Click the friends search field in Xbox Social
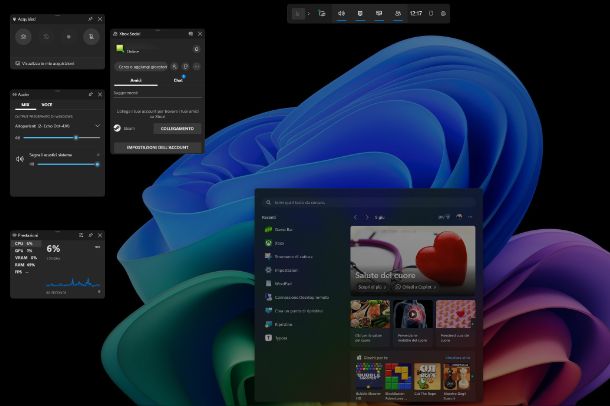 point(142,67)
